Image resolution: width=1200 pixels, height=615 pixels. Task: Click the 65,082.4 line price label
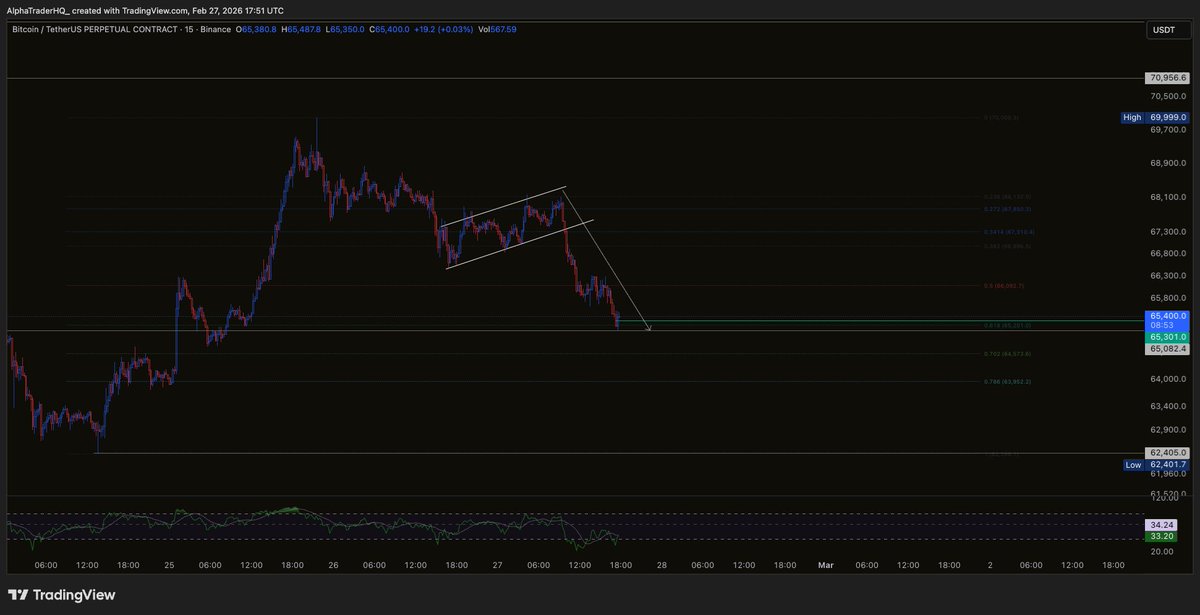coord(1167,348)
